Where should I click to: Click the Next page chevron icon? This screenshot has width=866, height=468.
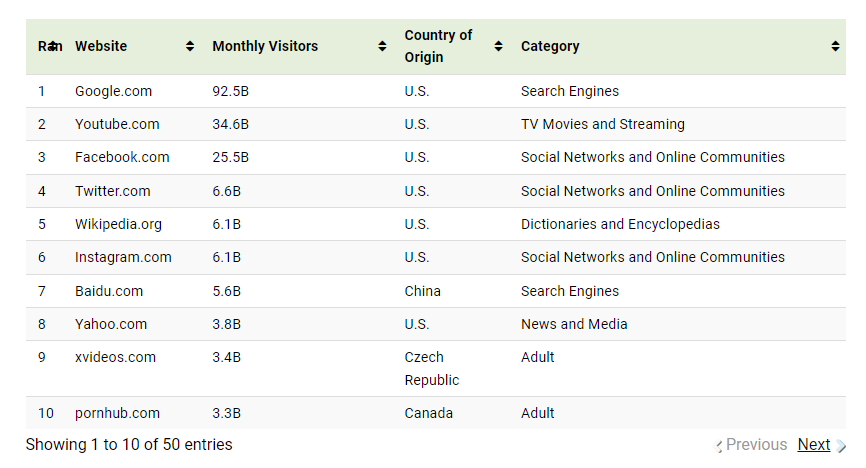(841, 445)
